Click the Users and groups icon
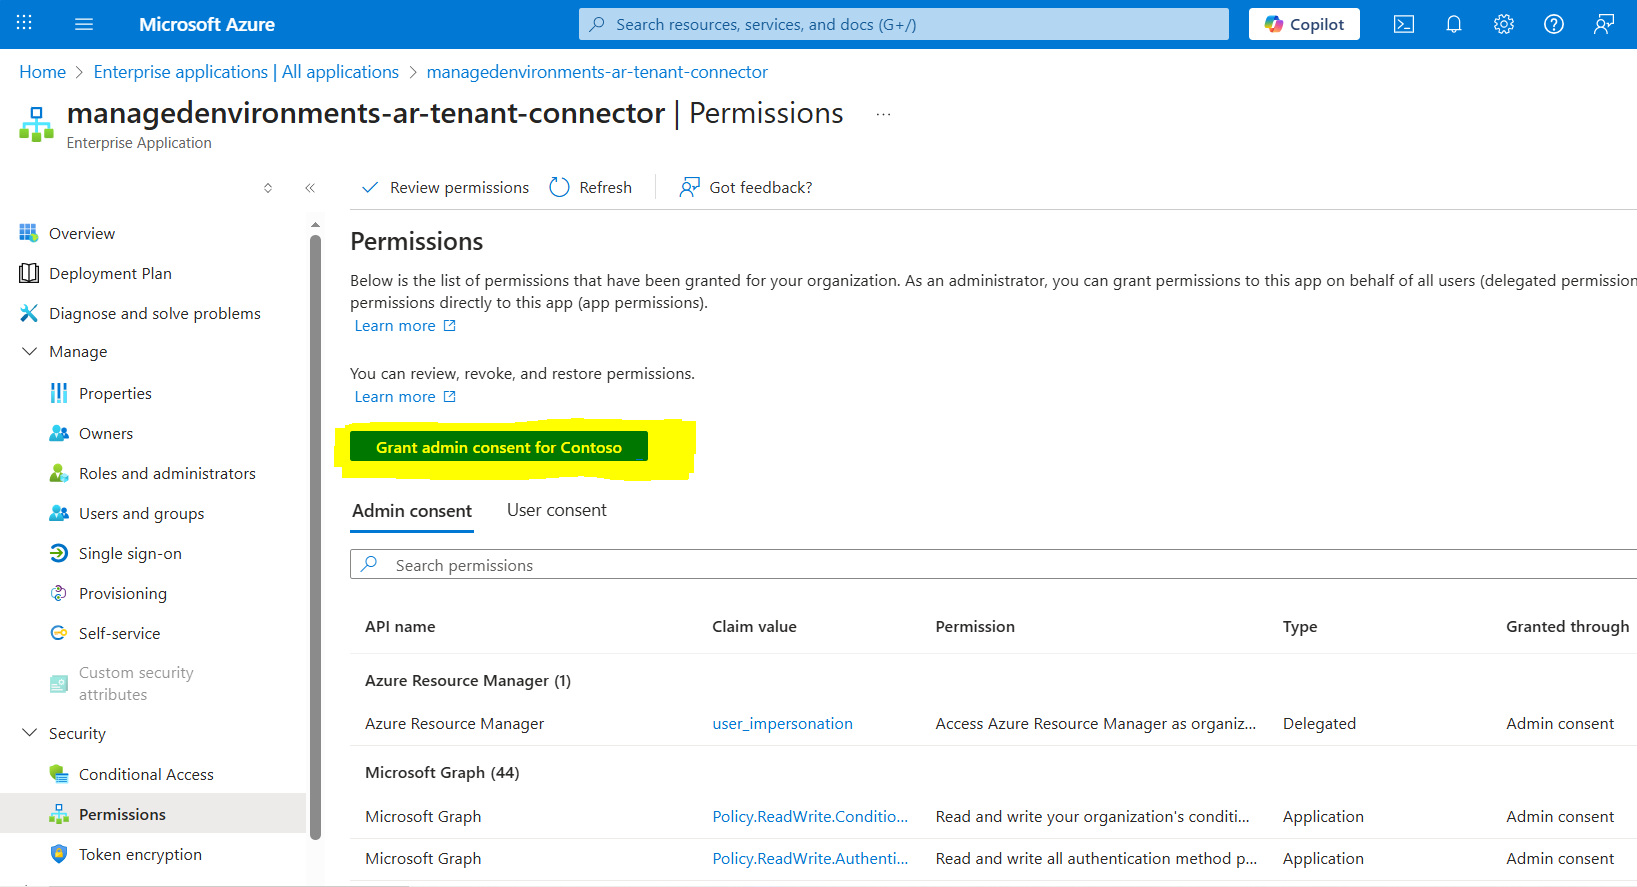This screenshot has height=887, width=1637. coord(59,513)
